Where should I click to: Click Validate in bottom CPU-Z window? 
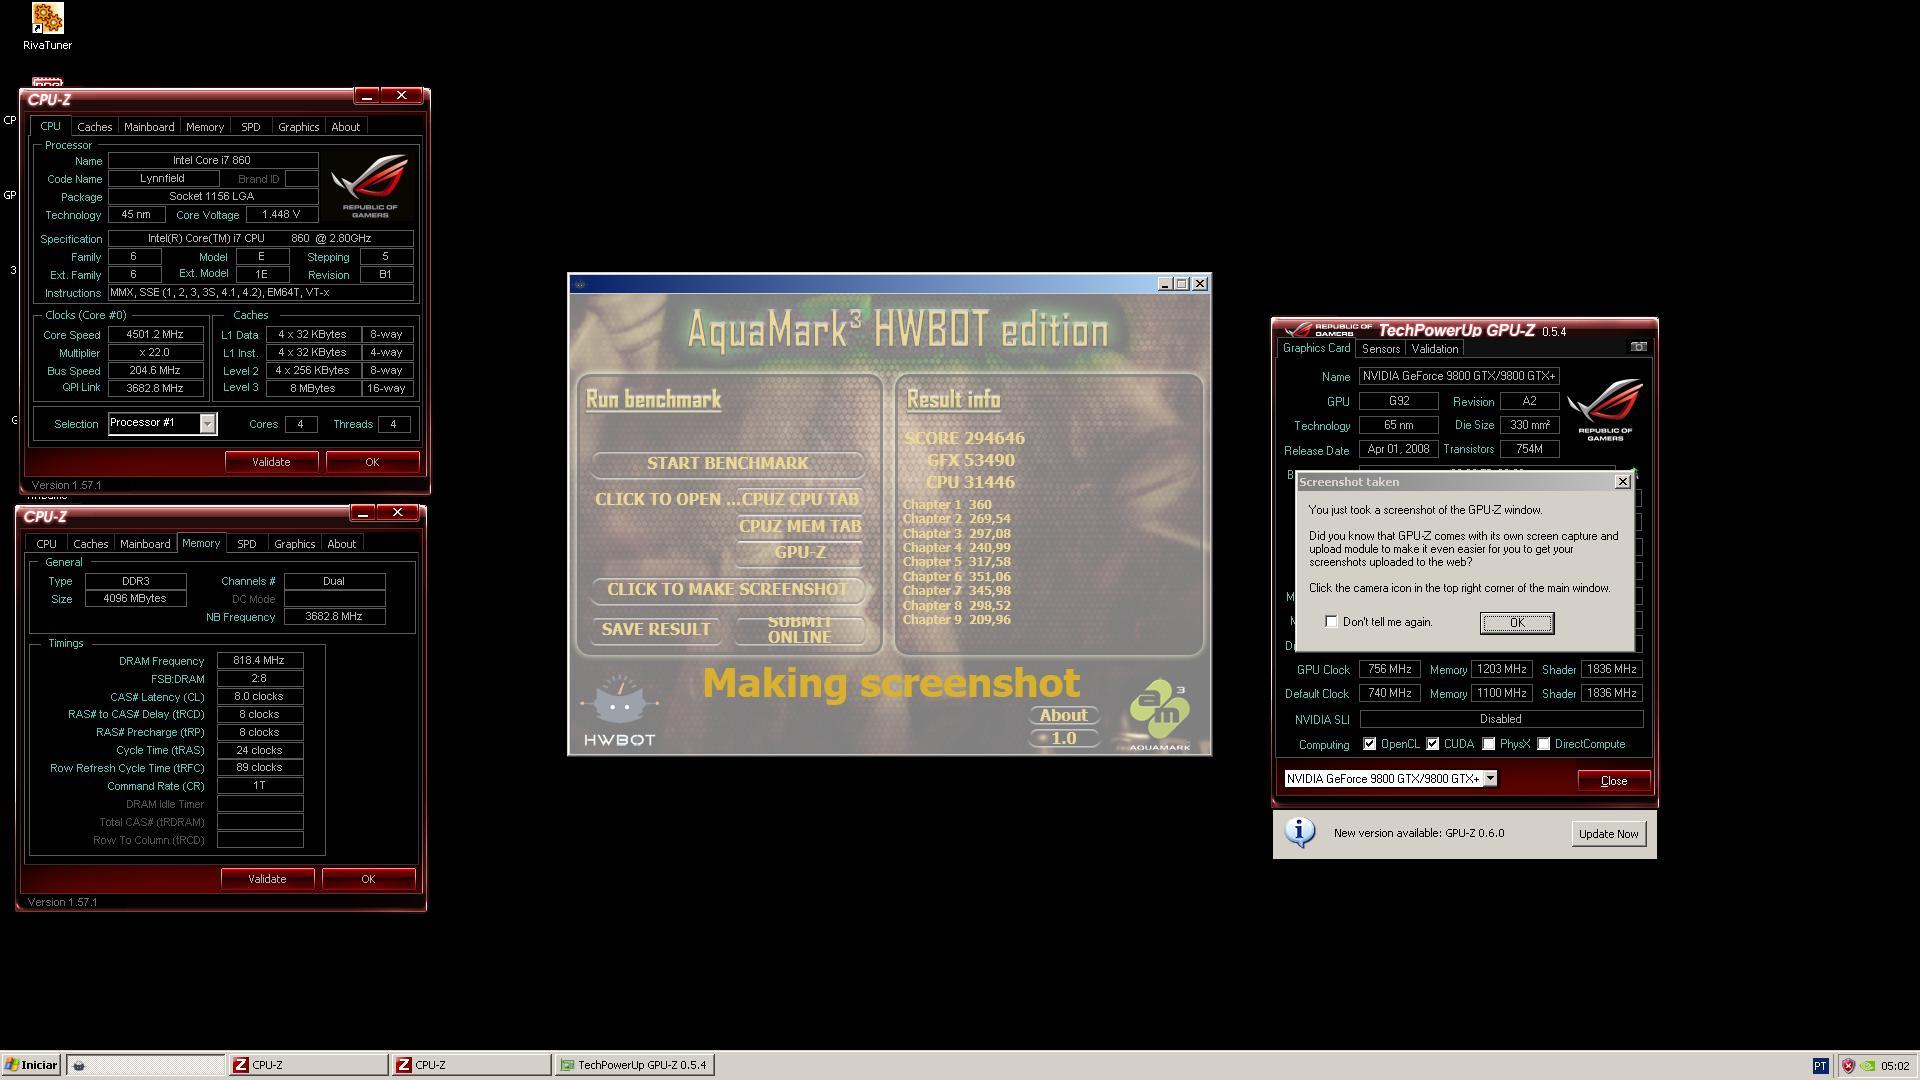267,879
